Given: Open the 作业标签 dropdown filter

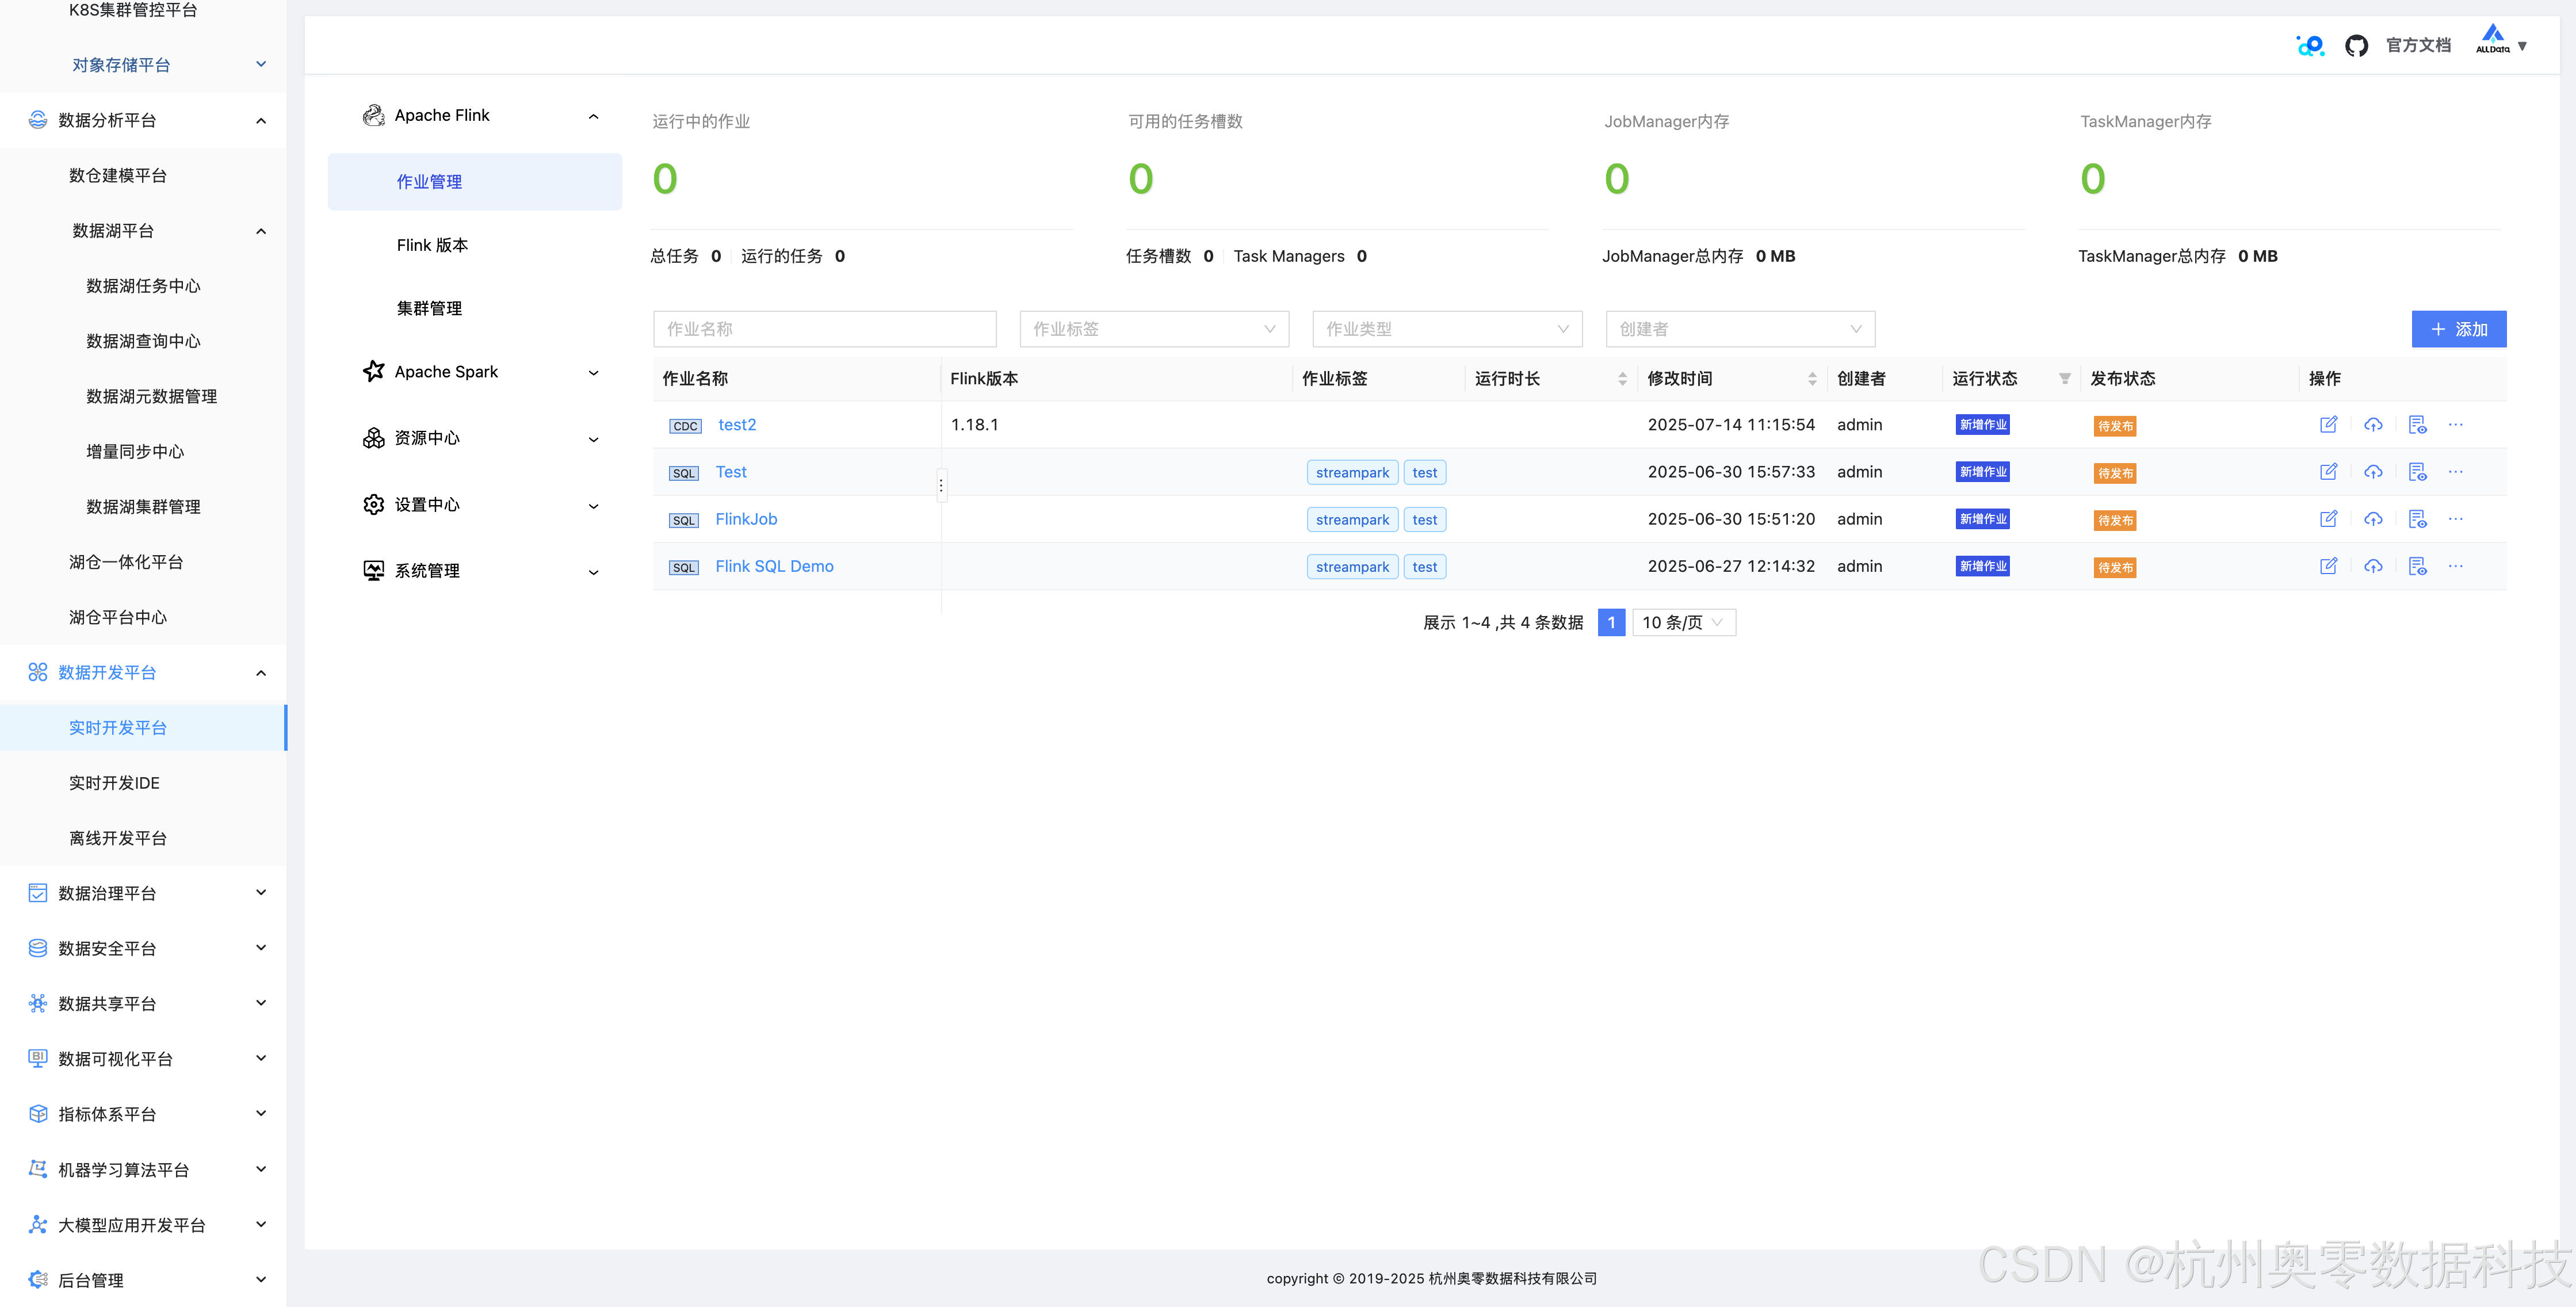Looking at the screenshot, I should [x=1154, y=329].
